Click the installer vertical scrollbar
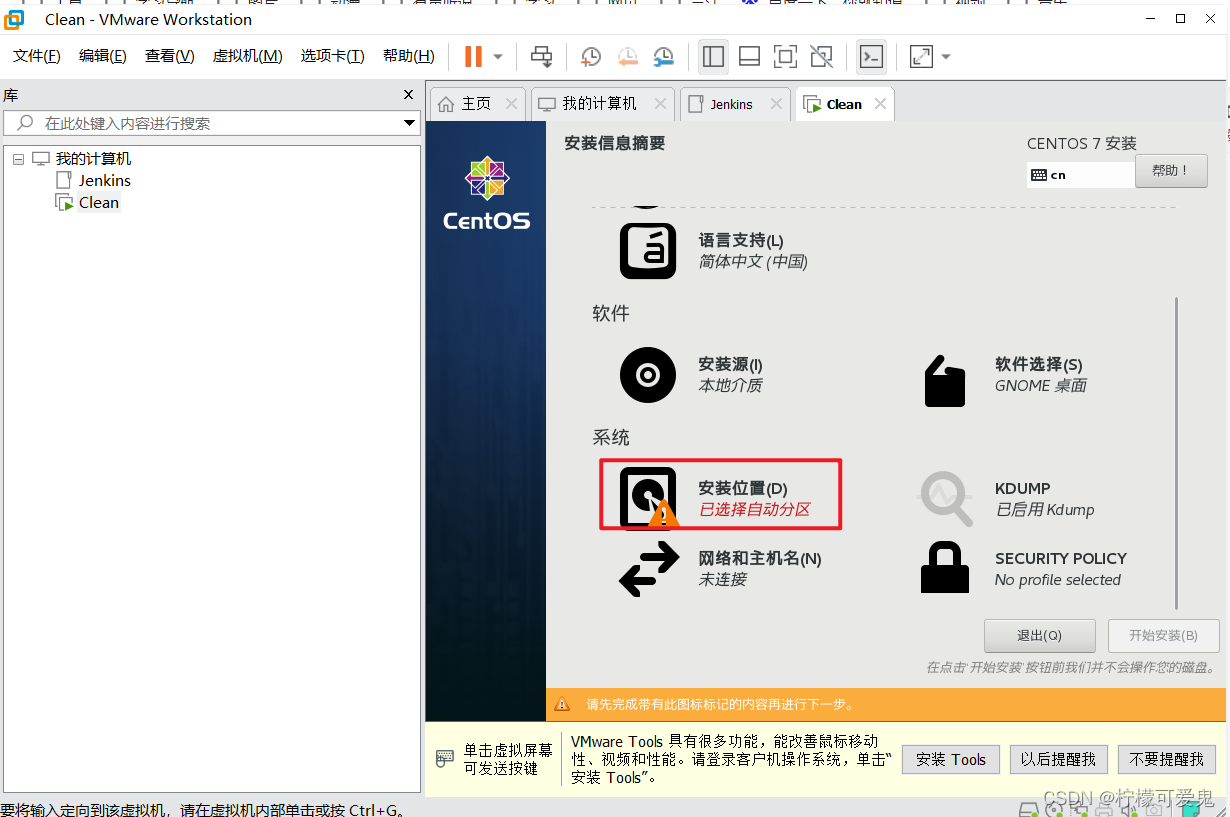 1177,452
